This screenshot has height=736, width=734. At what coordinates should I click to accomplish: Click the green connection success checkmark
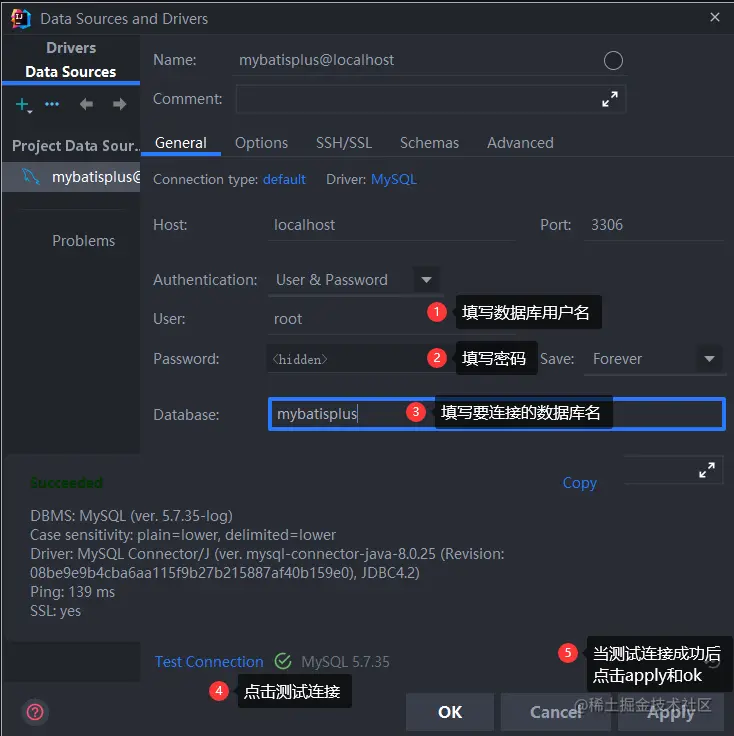[283, 661]
